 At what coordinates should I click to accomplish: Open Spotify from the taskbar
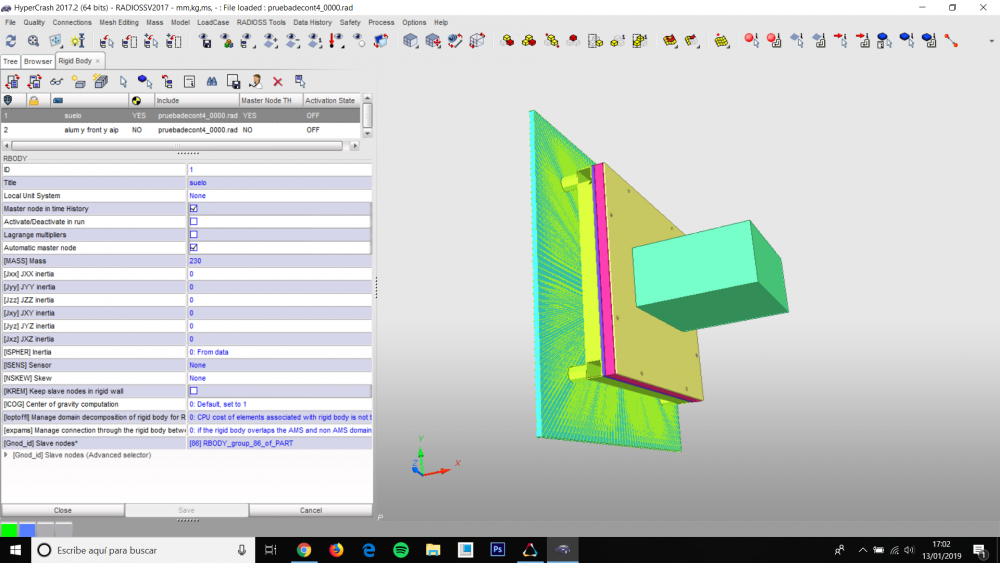point(401,550)
